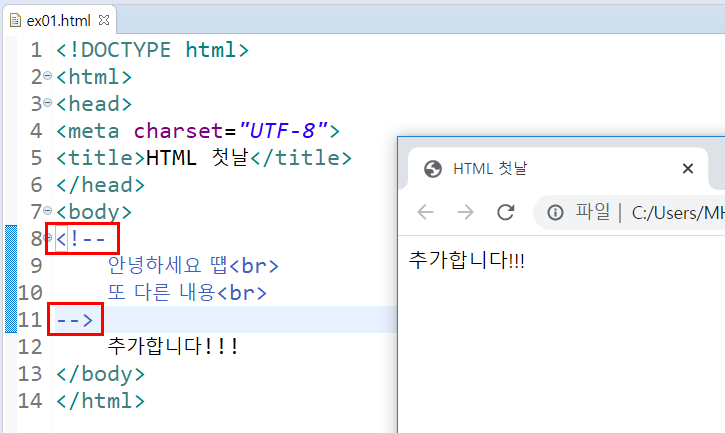This screenshot has width=725, height=433.
Task: Select the ex01.html editor tab
Action: click(59, 20)
